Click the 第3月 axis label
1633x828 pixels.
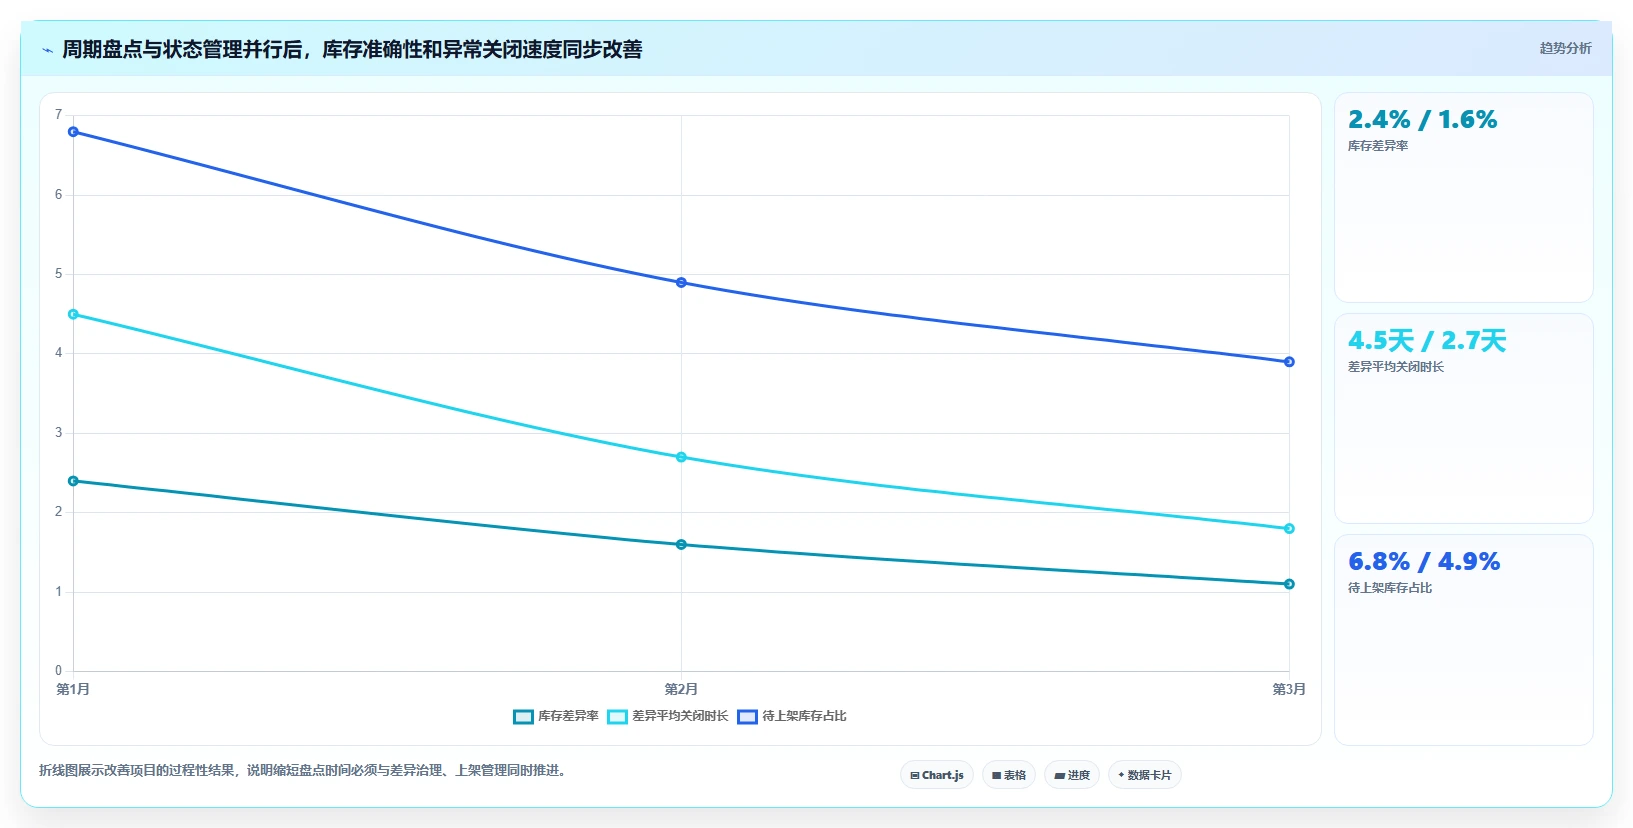[1289, 689]
